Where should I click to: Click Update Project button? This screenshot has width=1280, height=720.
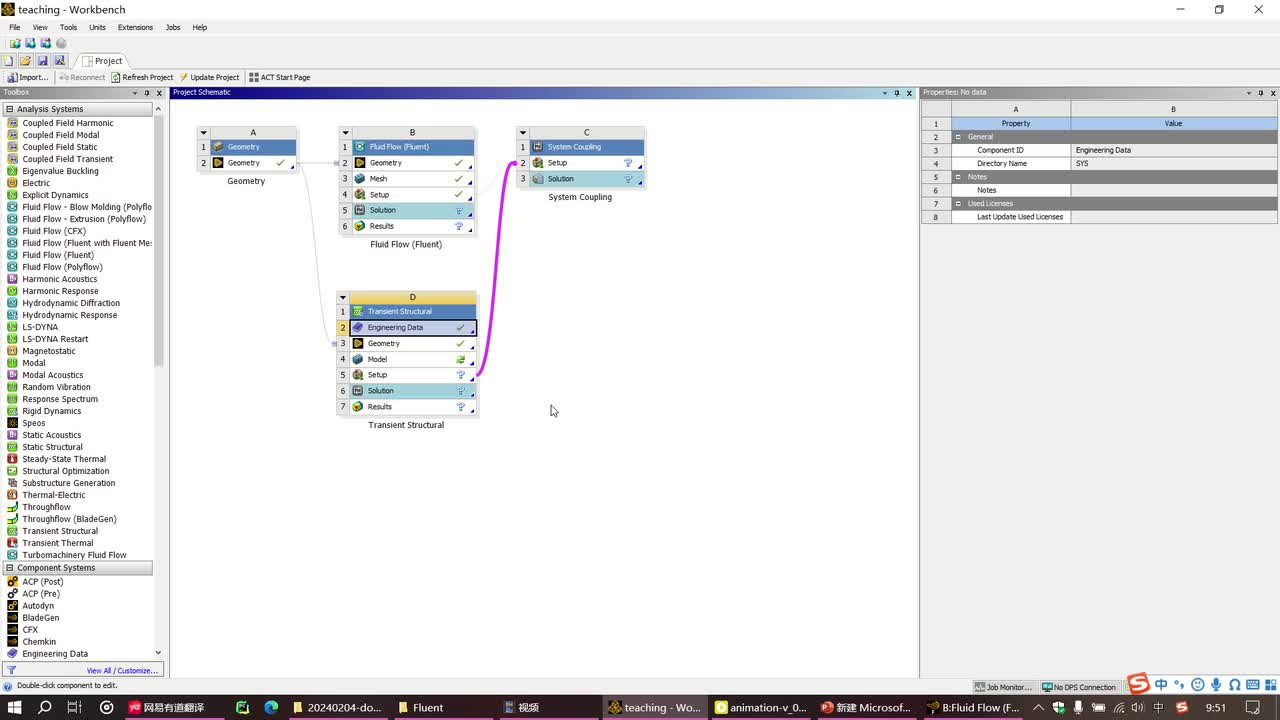[210, 77]
